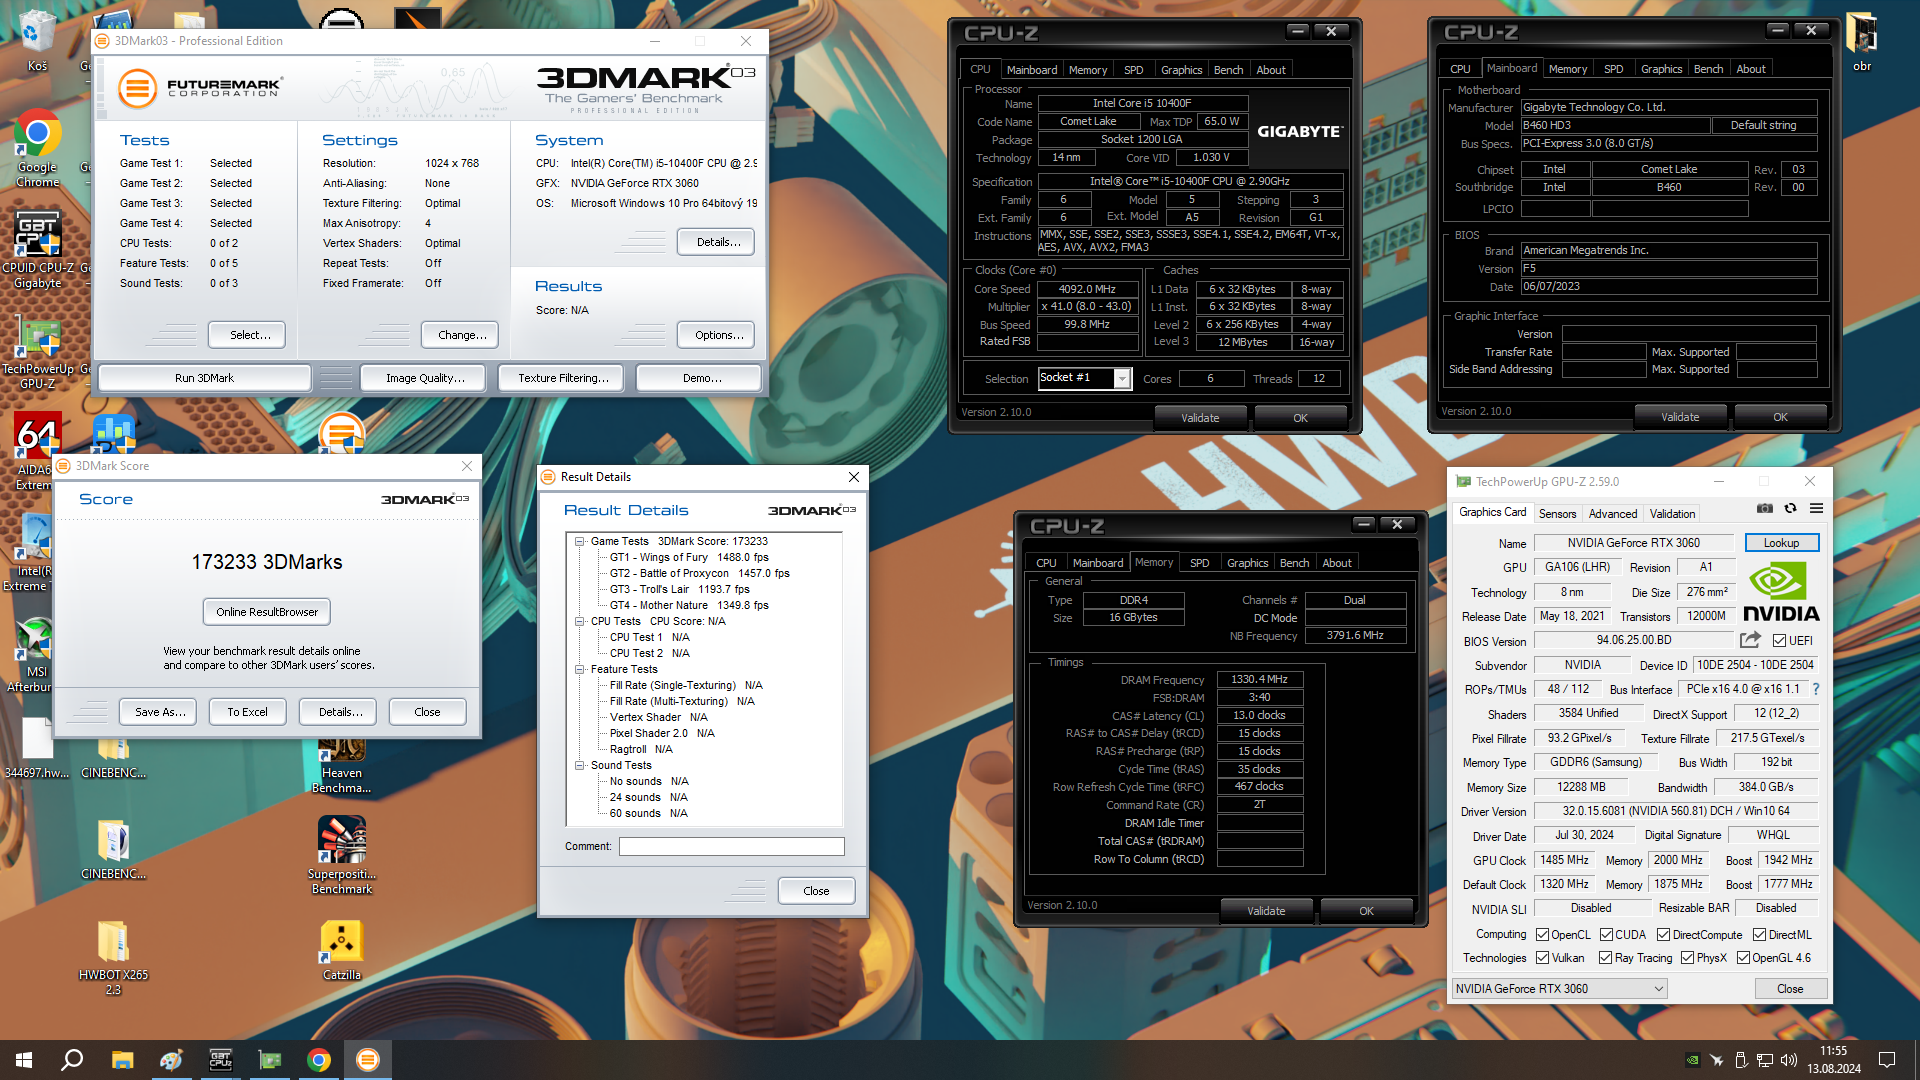Click Texture Filtering button in 3DMark03
Viewport: 1920px width, 1080px height.
tap(563, 378)
